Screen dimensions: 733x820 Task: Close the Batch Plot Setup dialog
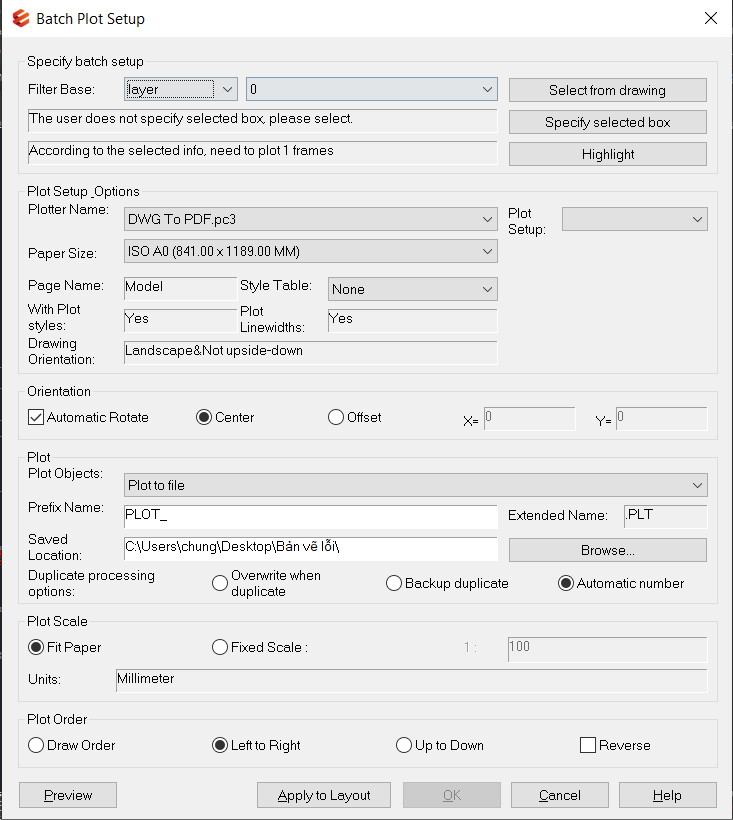tap(711, 18)
